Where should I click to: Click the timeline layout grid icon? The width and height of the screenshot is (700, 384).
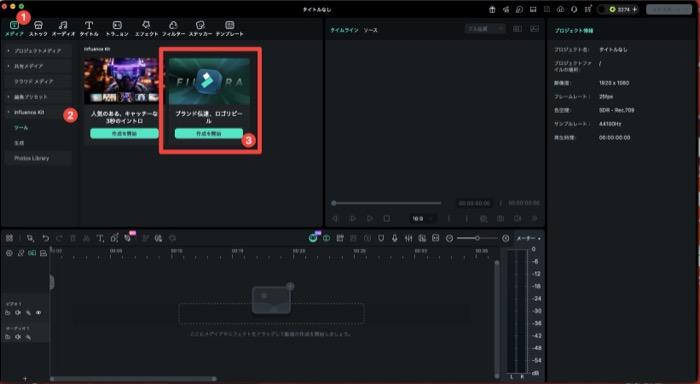(x=9, y=238)
